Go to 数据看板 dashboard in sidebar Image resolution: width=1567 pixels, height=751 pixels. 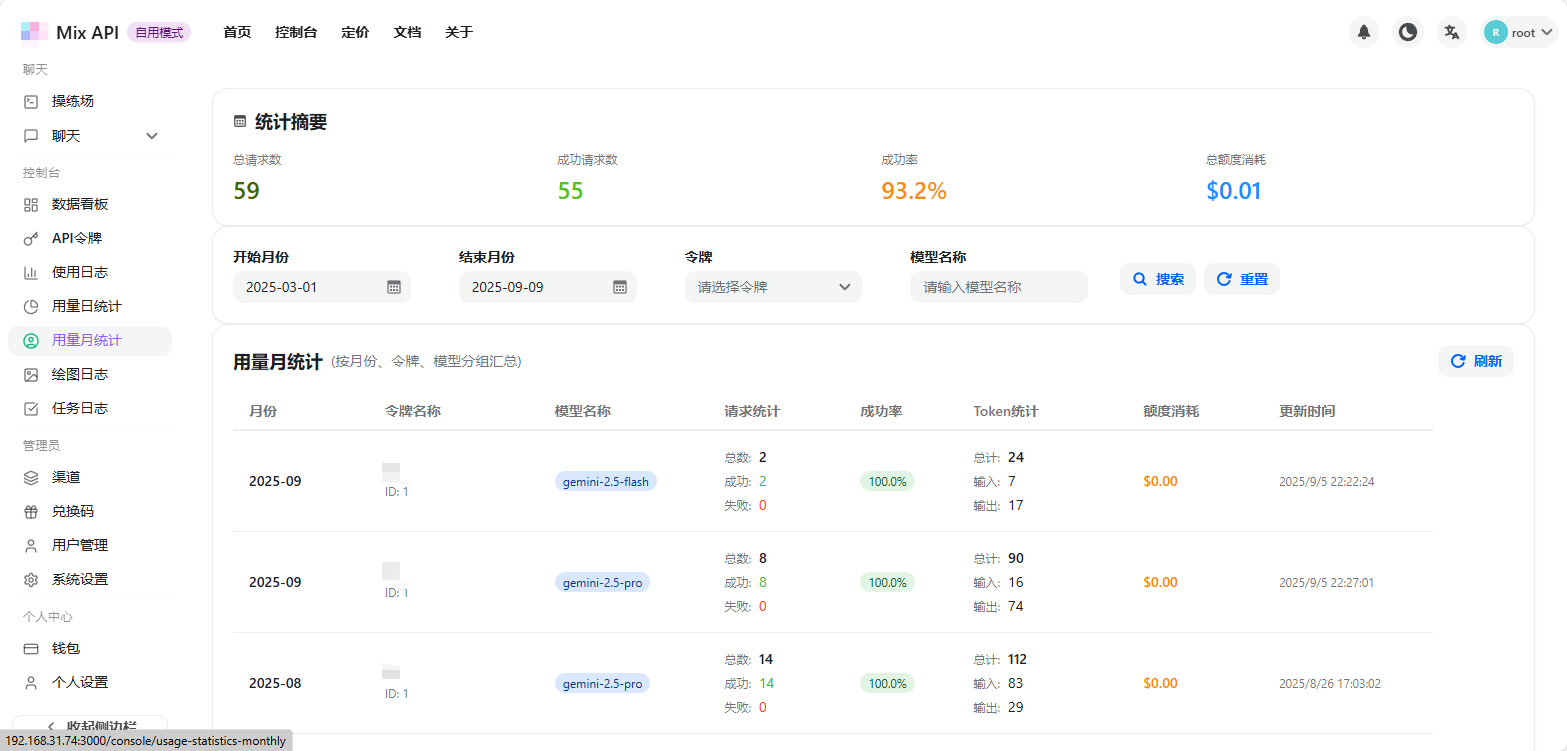click(x=79, y=204)
